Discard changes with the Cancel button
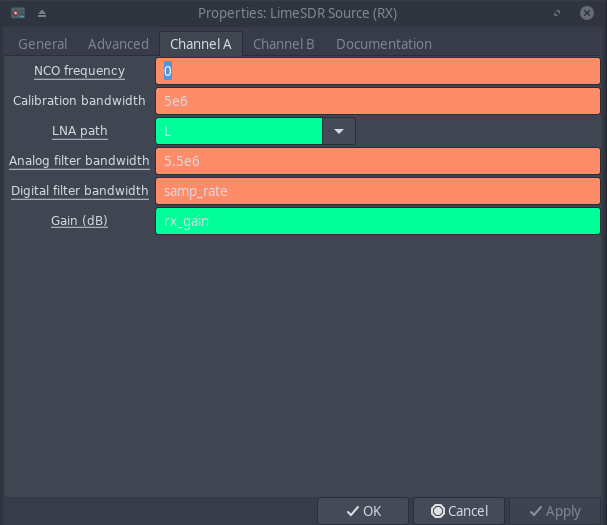The height and width of the screenshot is (525, 607). click(459, 511)
